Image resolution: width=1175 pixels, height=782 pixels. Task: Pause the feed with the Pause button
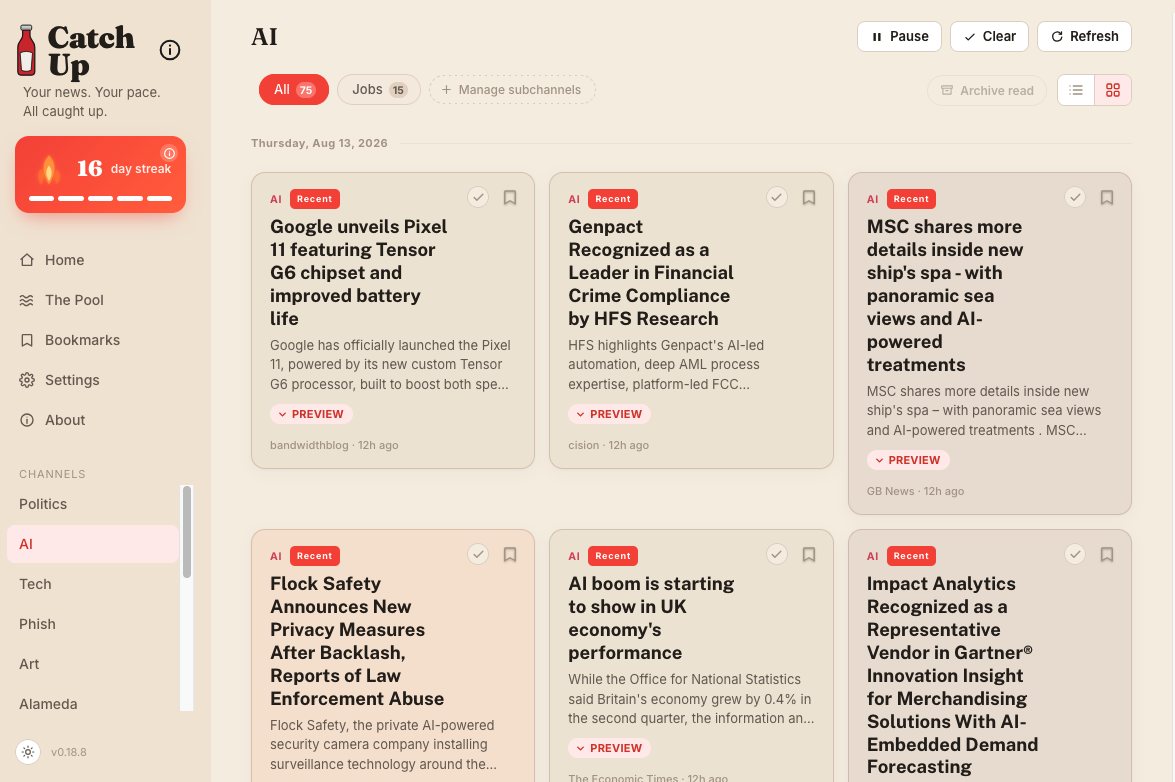(x=899, y=37)
